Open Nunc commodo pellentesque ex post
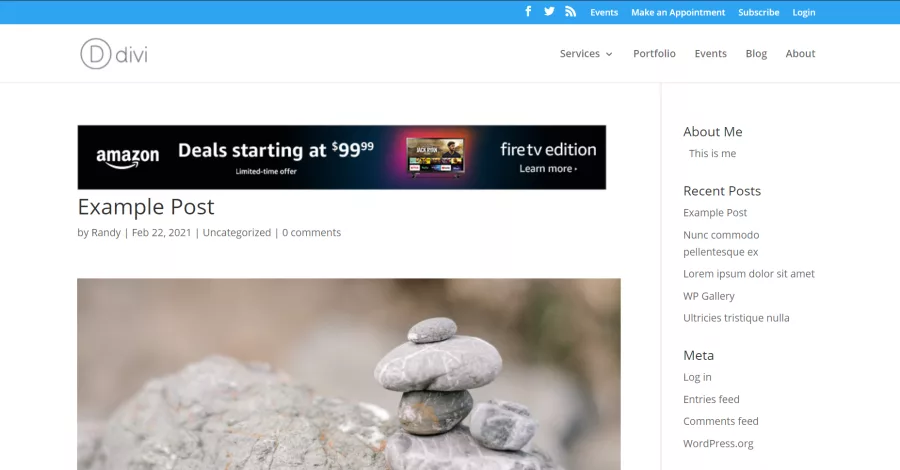 (x=721, y=243)
